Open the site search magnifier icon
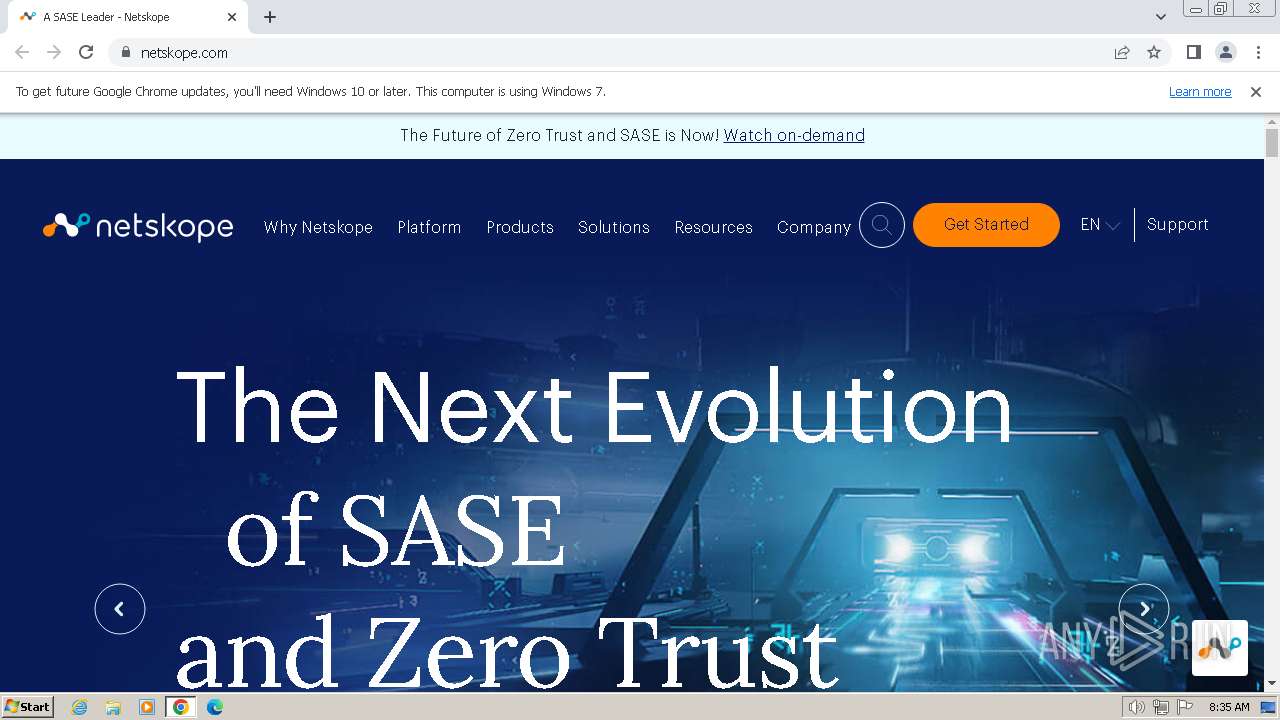Image resolution: width=1280 pixels, height=720 pixels. pyautogui.click(x=882, y=225)
